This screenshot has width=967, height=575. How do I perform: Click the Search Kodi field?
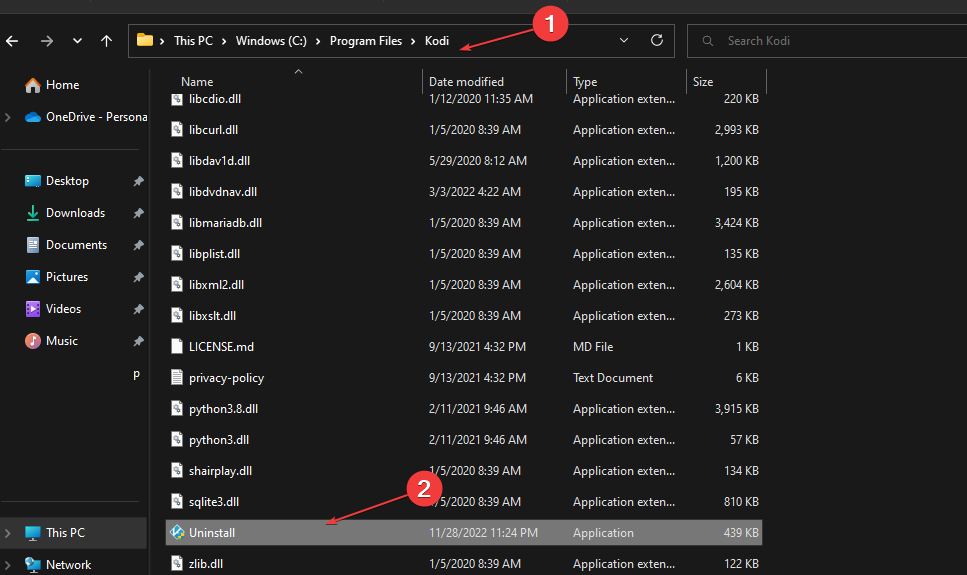(826, 41)
